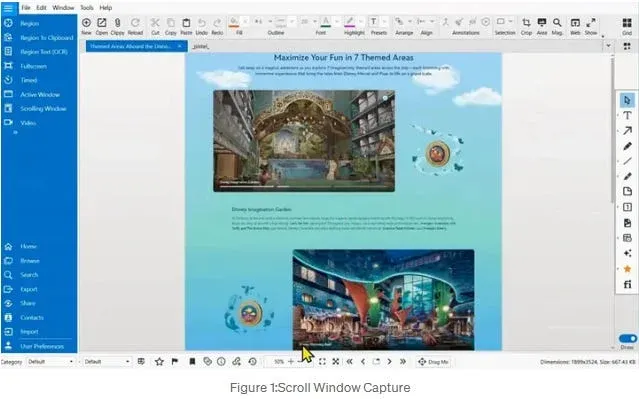Expand the Arrange dropdown arrow
The image size is (639, 399).
(410, 22)
